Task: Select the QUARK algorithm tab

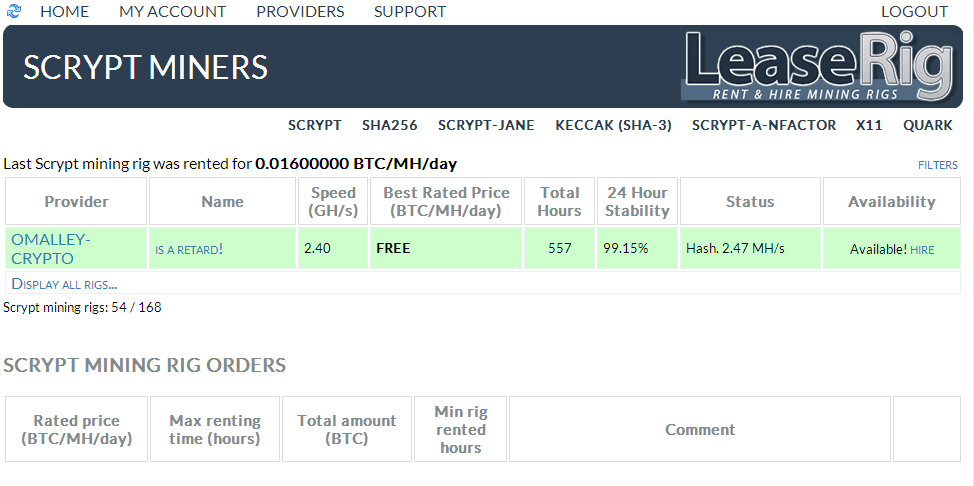Action: [x=927, y=126]
